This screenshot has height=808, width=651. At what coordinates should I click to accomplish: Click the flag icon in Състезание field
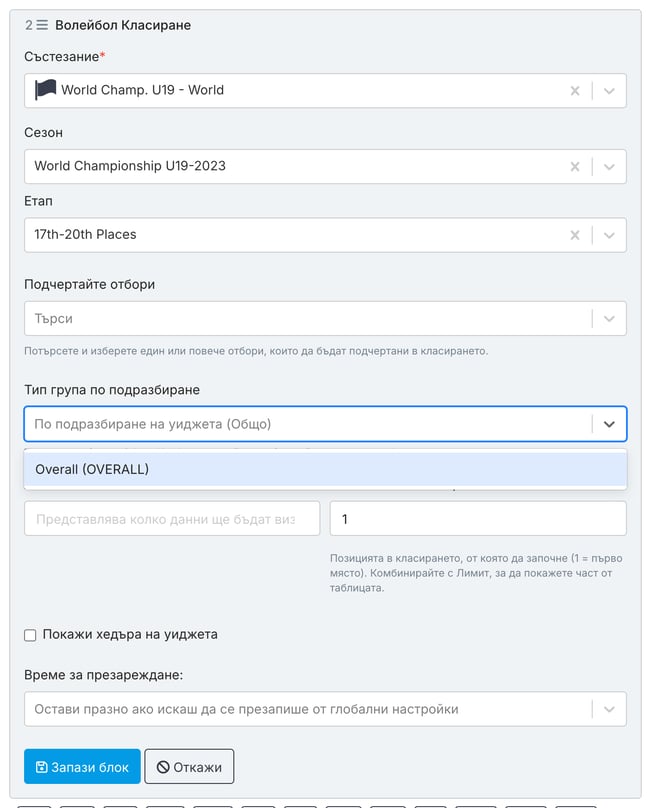(x=45, y=90)
